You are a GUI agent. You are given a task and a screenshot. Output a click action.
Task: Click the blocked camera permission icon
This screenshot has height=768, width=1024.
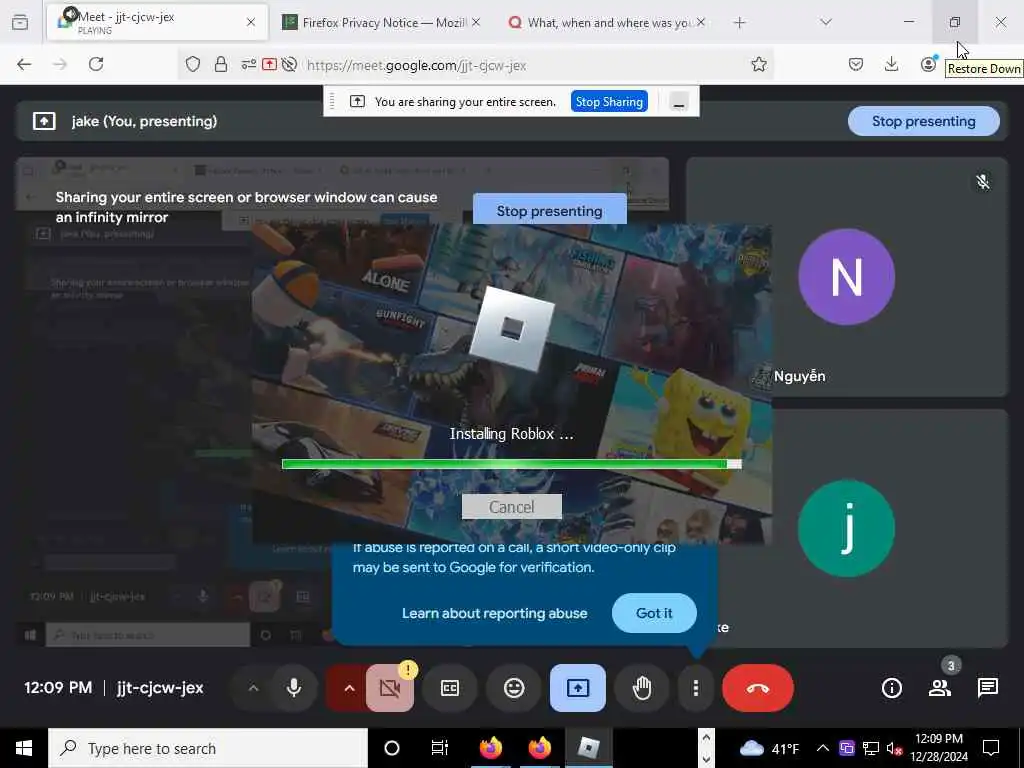point(289,64)
